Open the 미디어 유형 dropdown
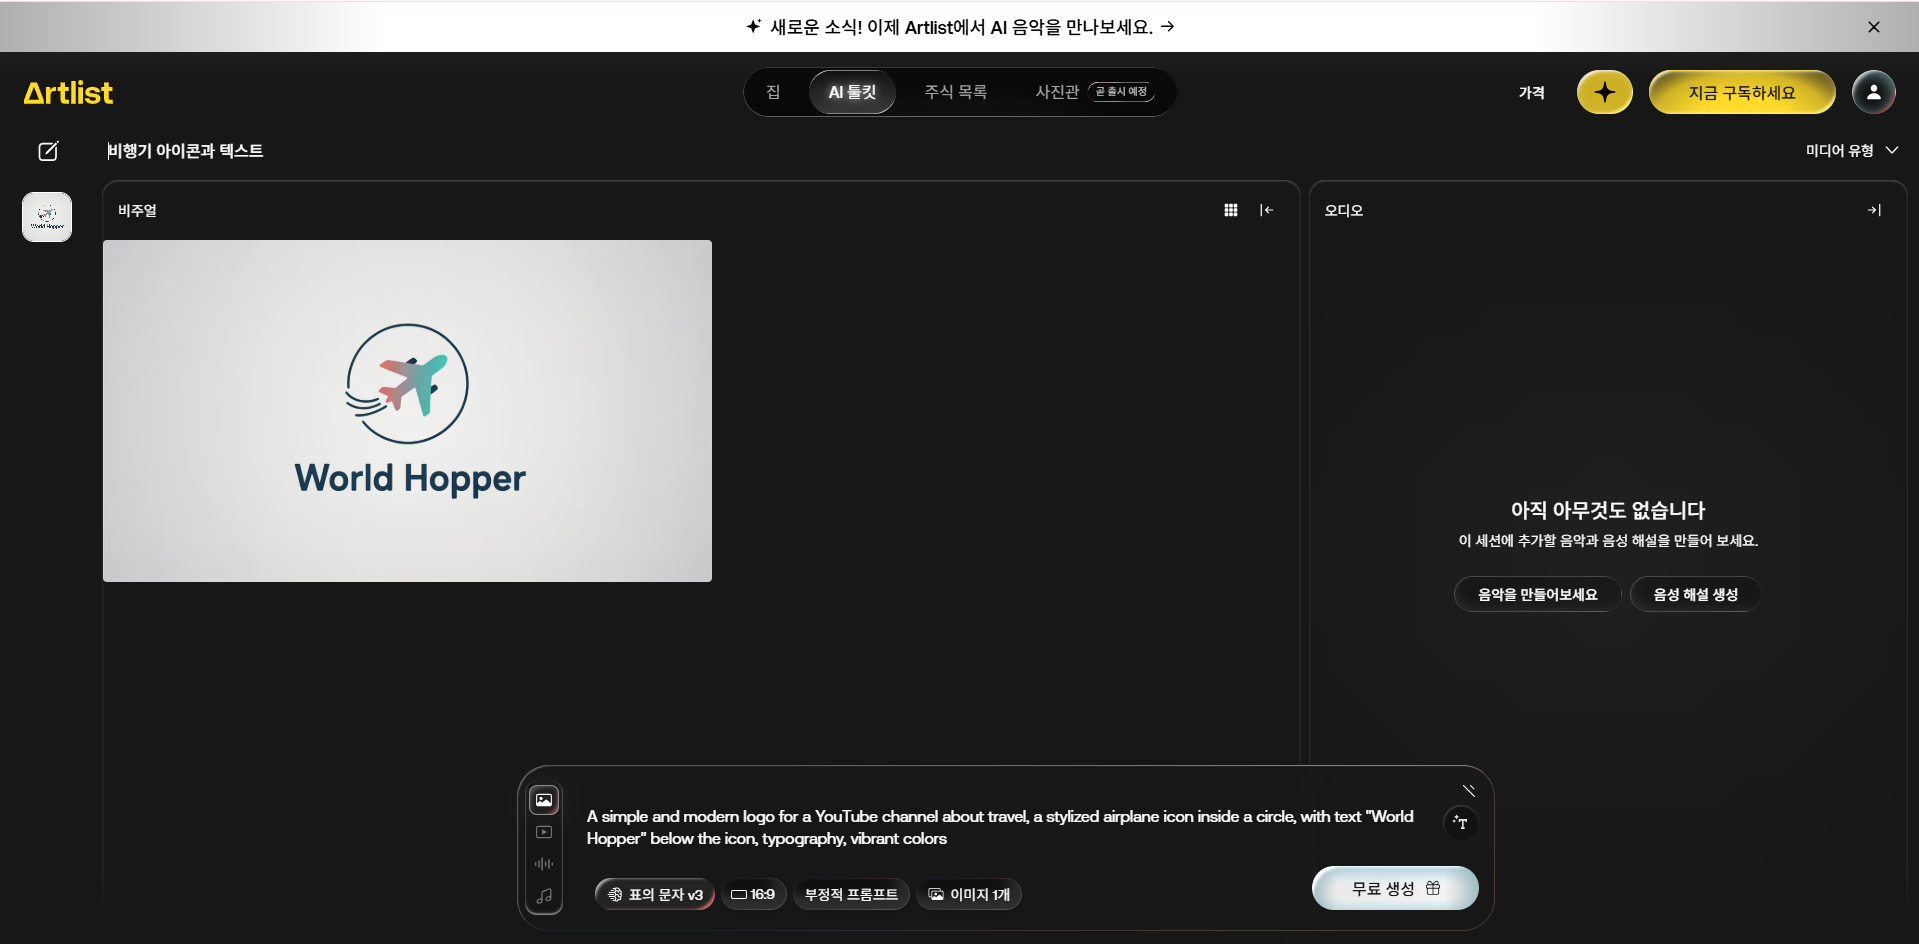Viewport: 1919px width, 944px height. point(1851,151)
